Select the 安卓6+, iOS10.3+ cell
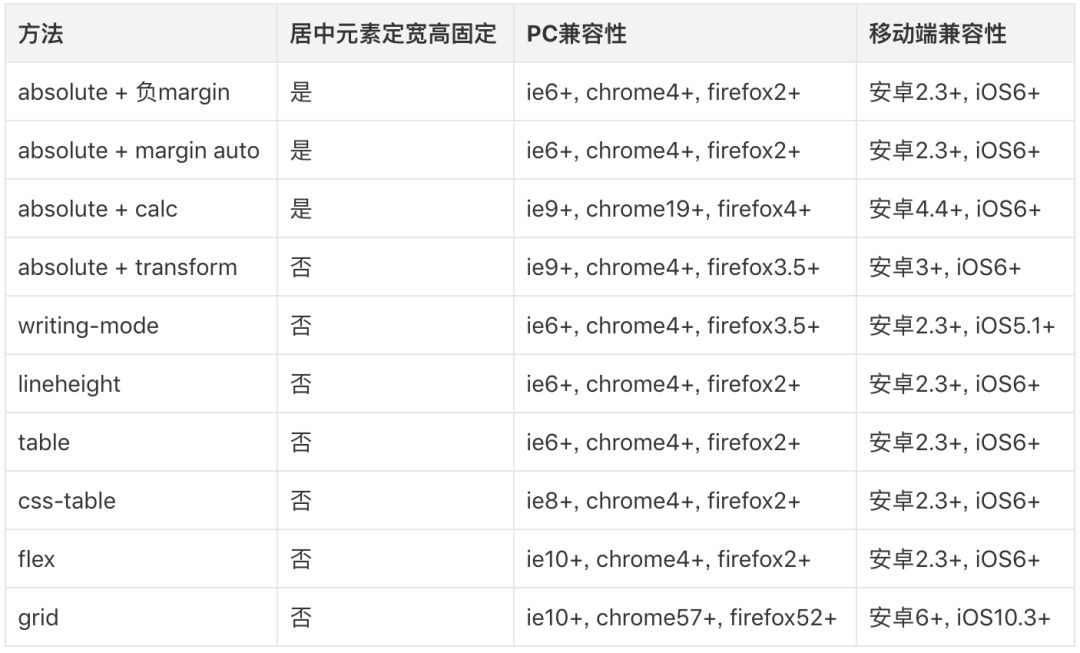The width and height of the screenshot is (1080, 653). [965, 617]
